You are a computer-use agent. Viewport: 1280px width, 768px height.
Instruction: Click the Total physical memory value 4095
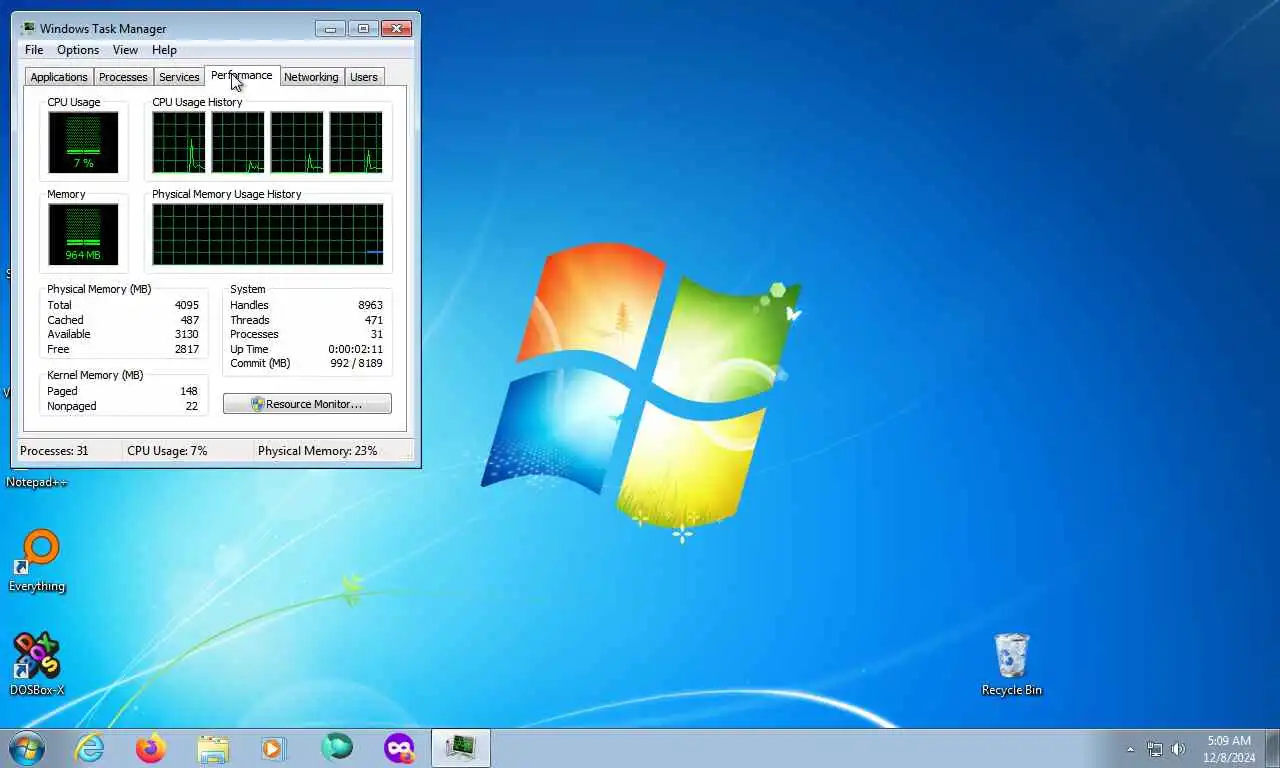(186, 305)
